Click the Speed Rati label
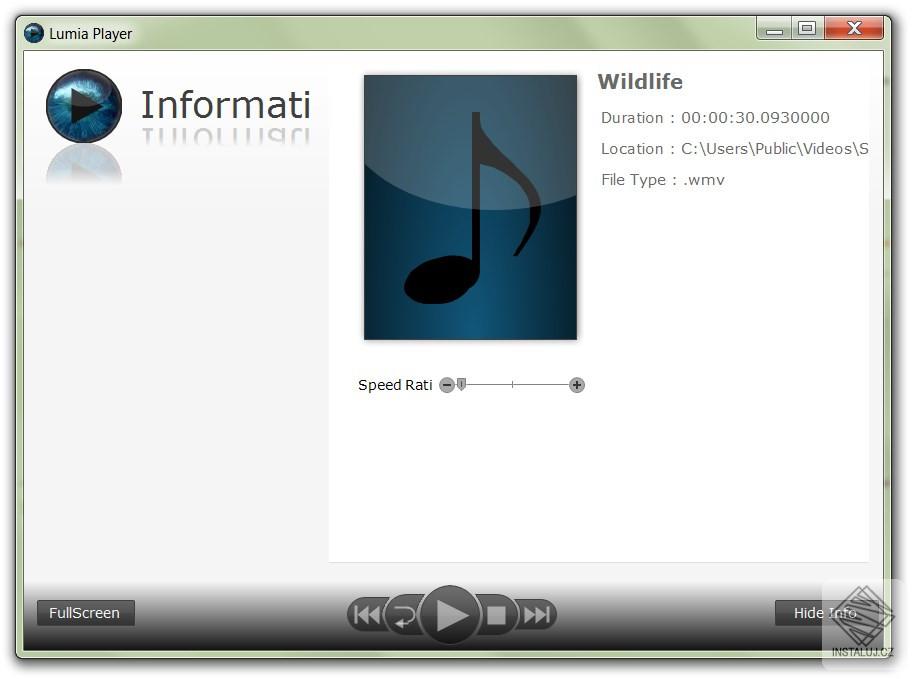This screenshot has width=913, height=679. click(x=395, y=385)
